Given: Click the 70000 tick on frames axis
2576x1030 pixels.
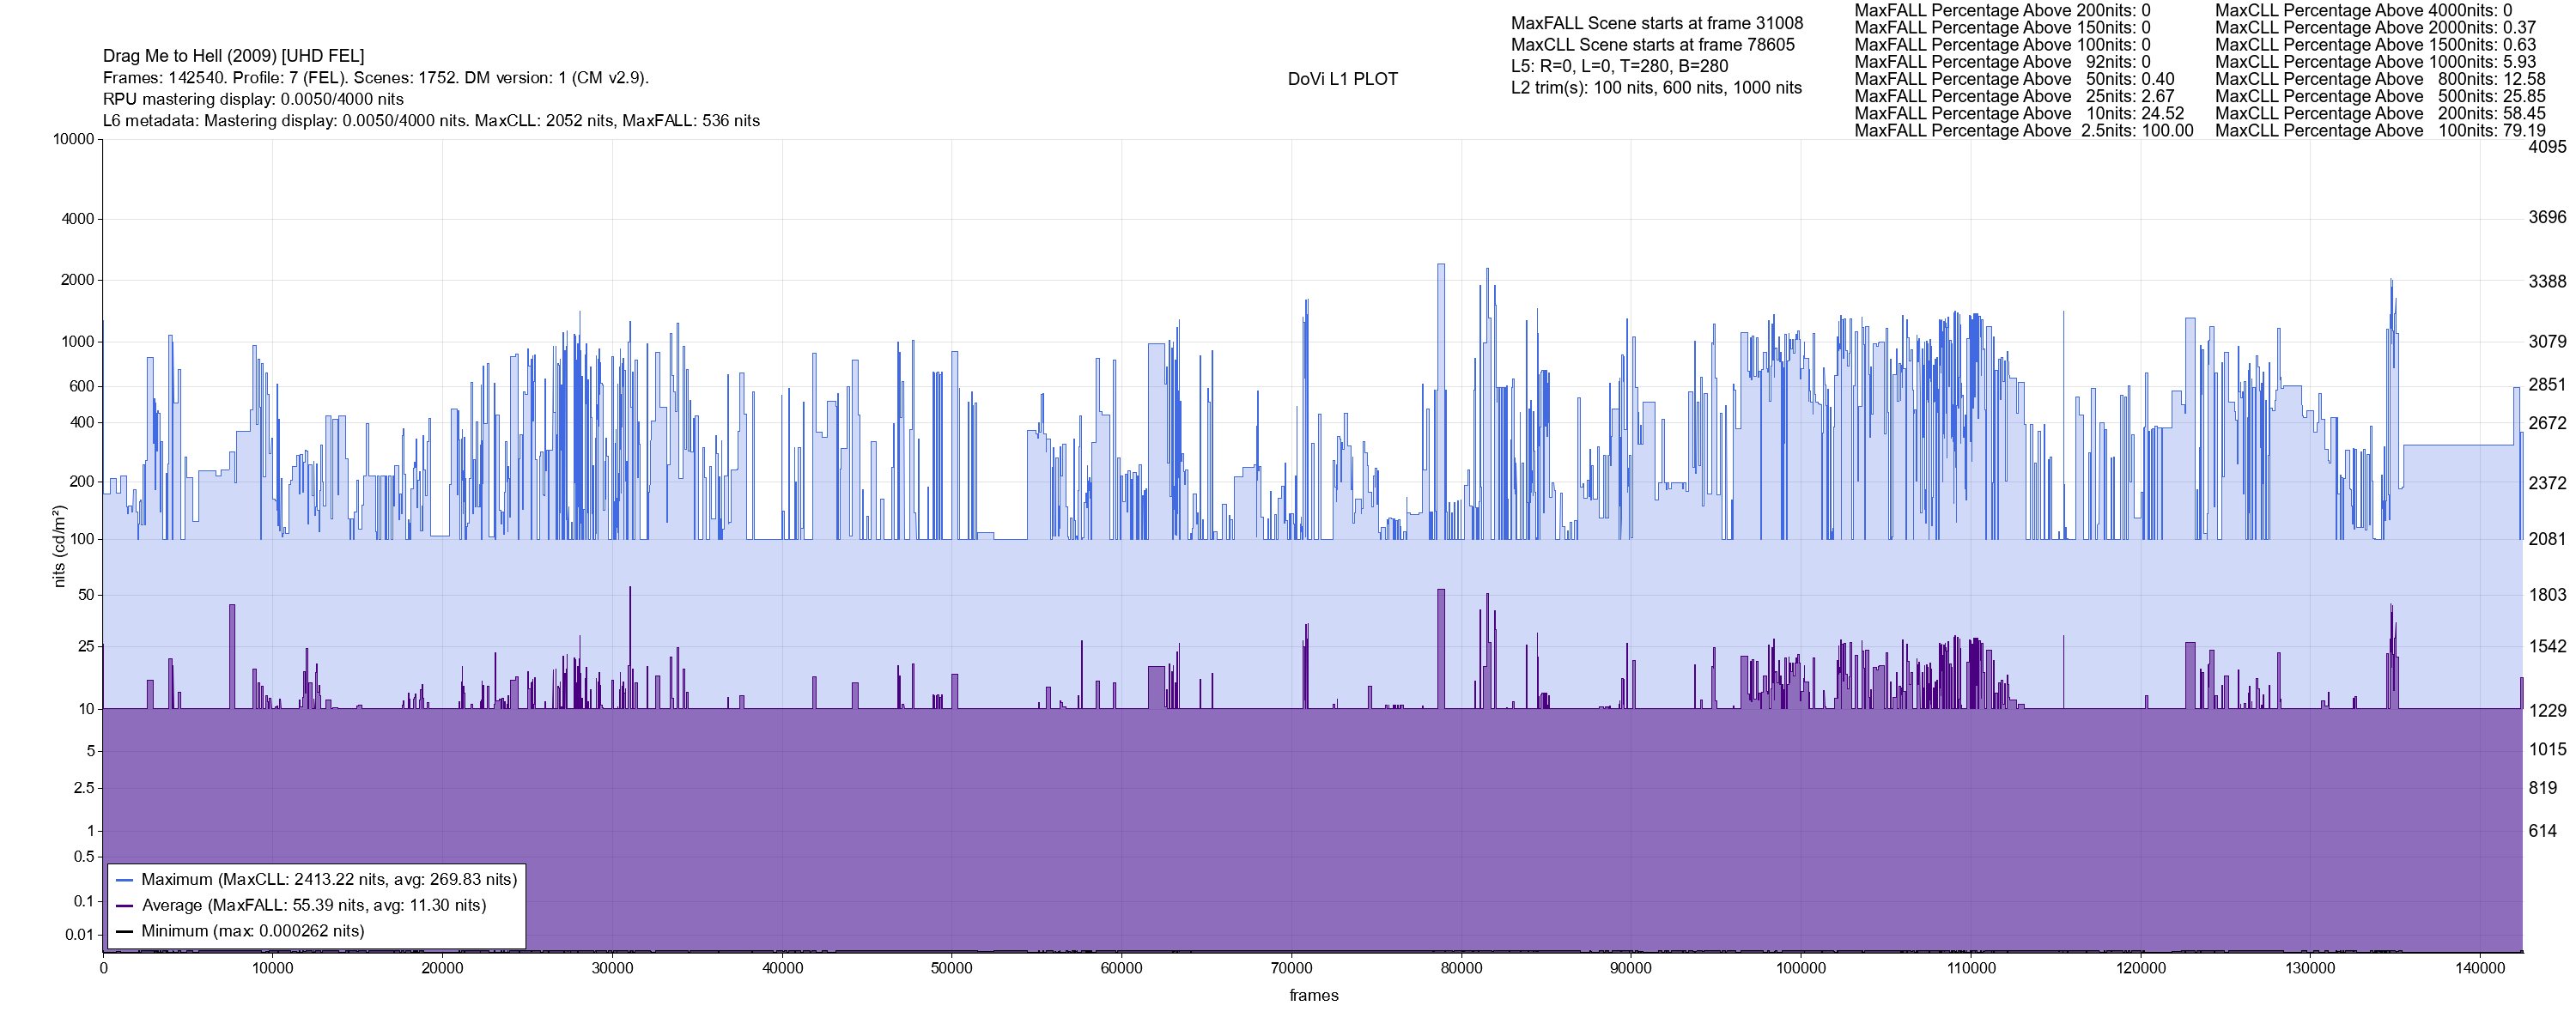Looking at the screenshot, I should coord(1291,968).
